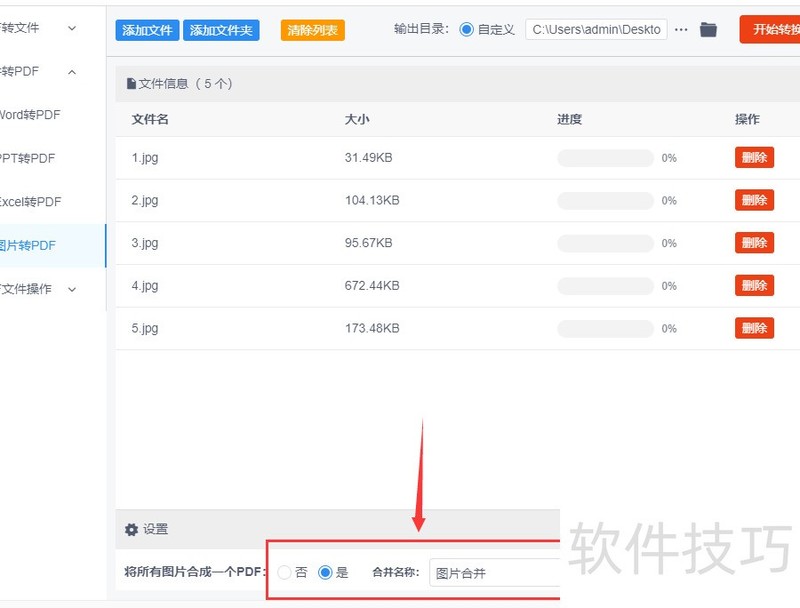This screenshot has width=800, height=608.
Task: Delete 1.jpg from the list
Action: [x=754, y=158]
